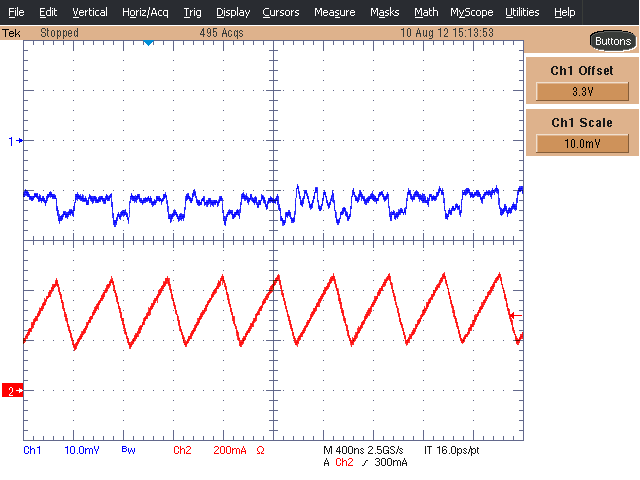Click the 200mA Ch2 scale readout

coord(230,450)
